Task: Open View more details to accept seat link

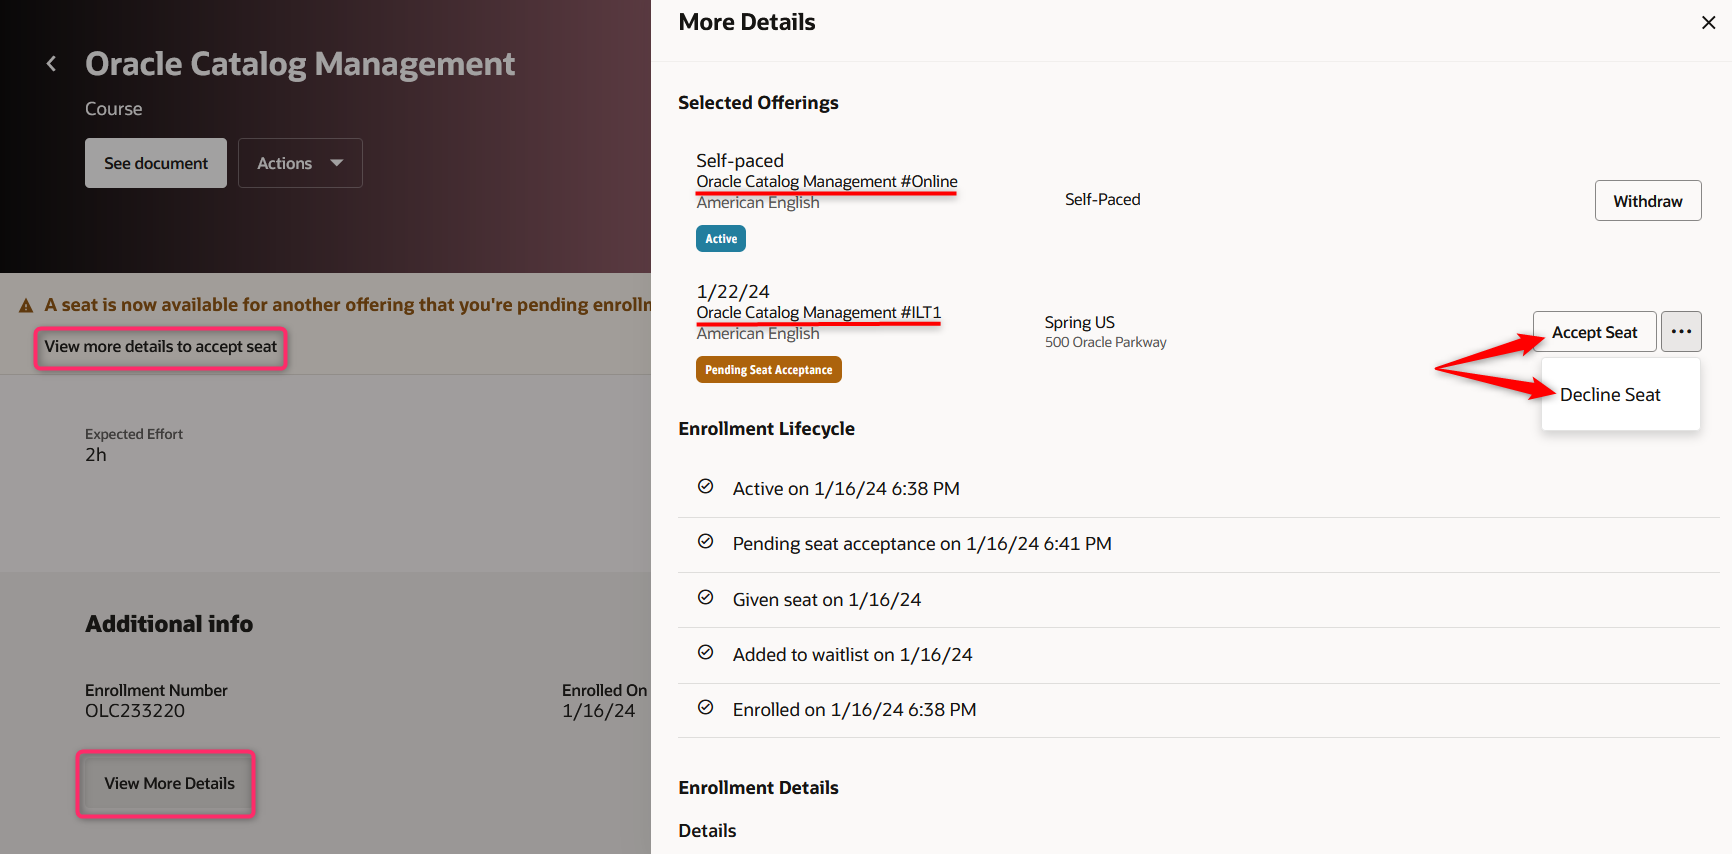Action: pos(161,347)
